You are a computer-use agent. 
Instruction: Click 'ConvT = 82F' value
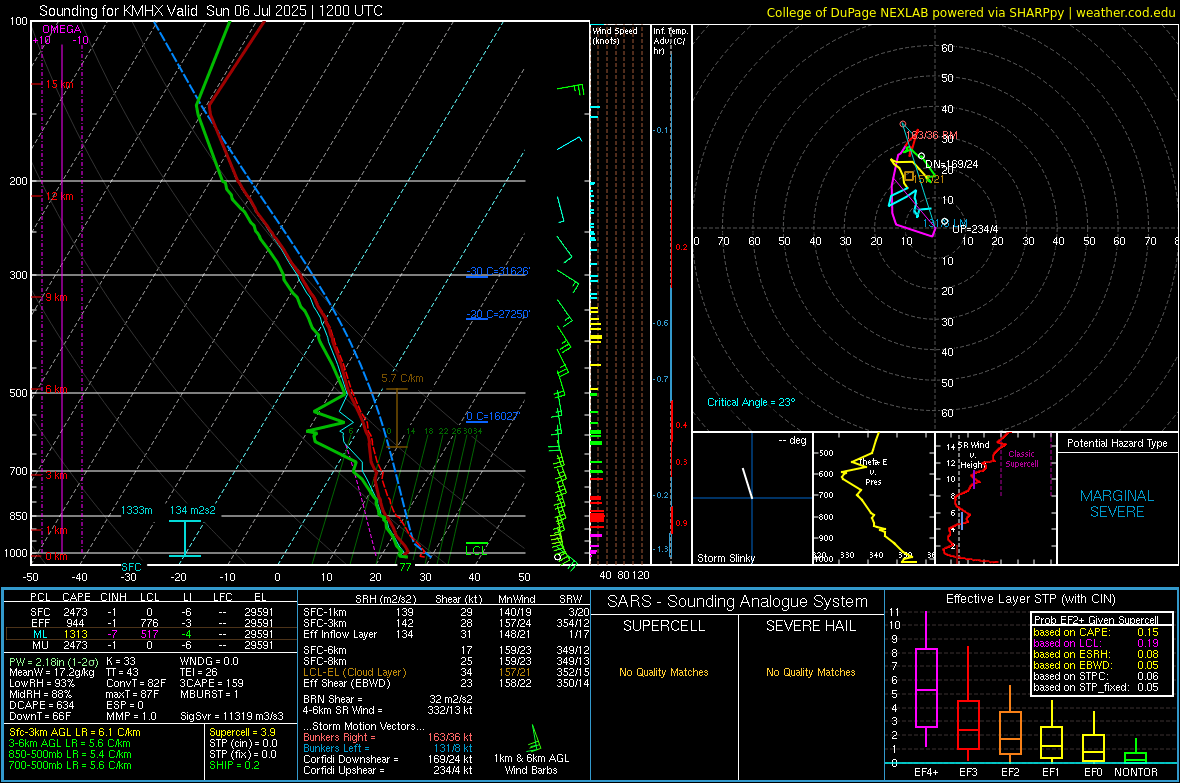click(136, 683)
